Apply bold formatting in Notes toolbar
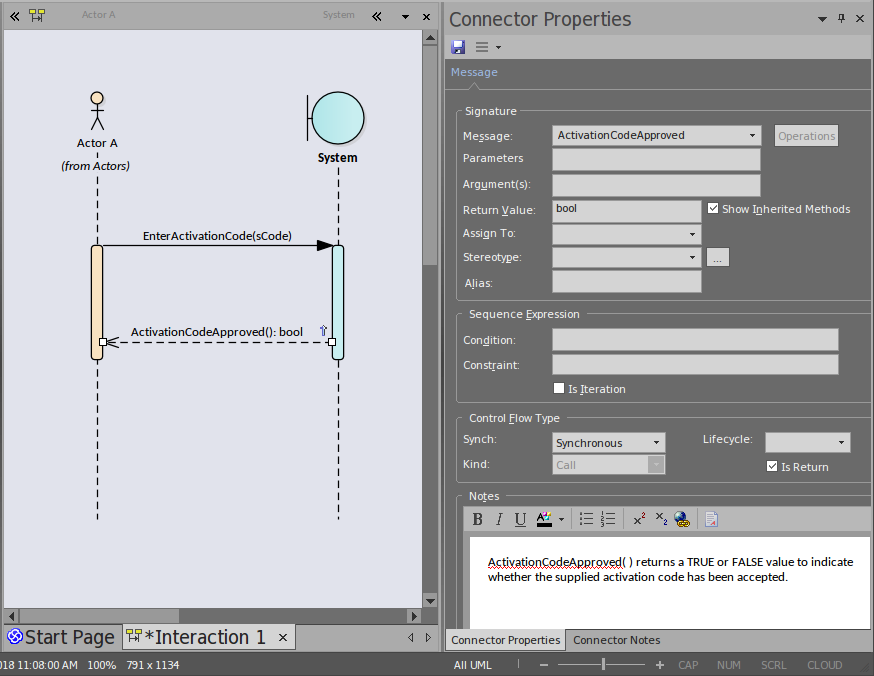Viewport: 874px width, 676px height. tap(478, 519)
